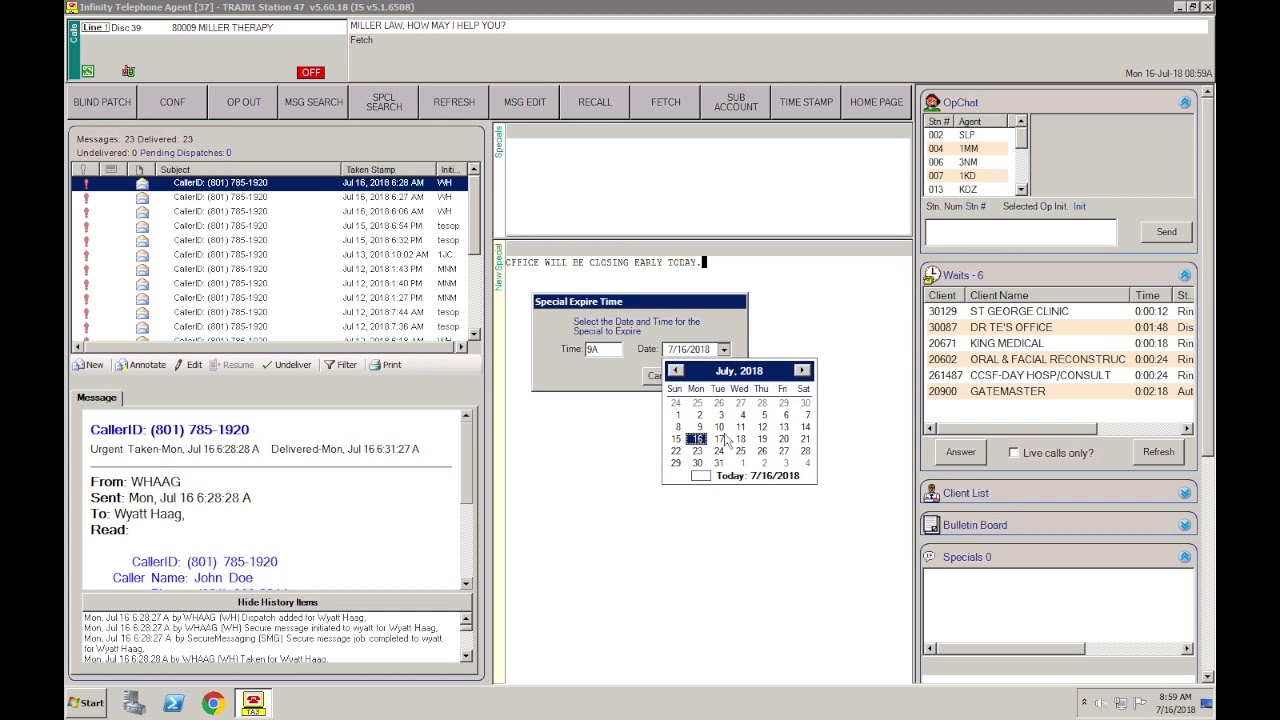Select agent 1MM in OpChat list
1280x720 pixels.
pos(968,148)
